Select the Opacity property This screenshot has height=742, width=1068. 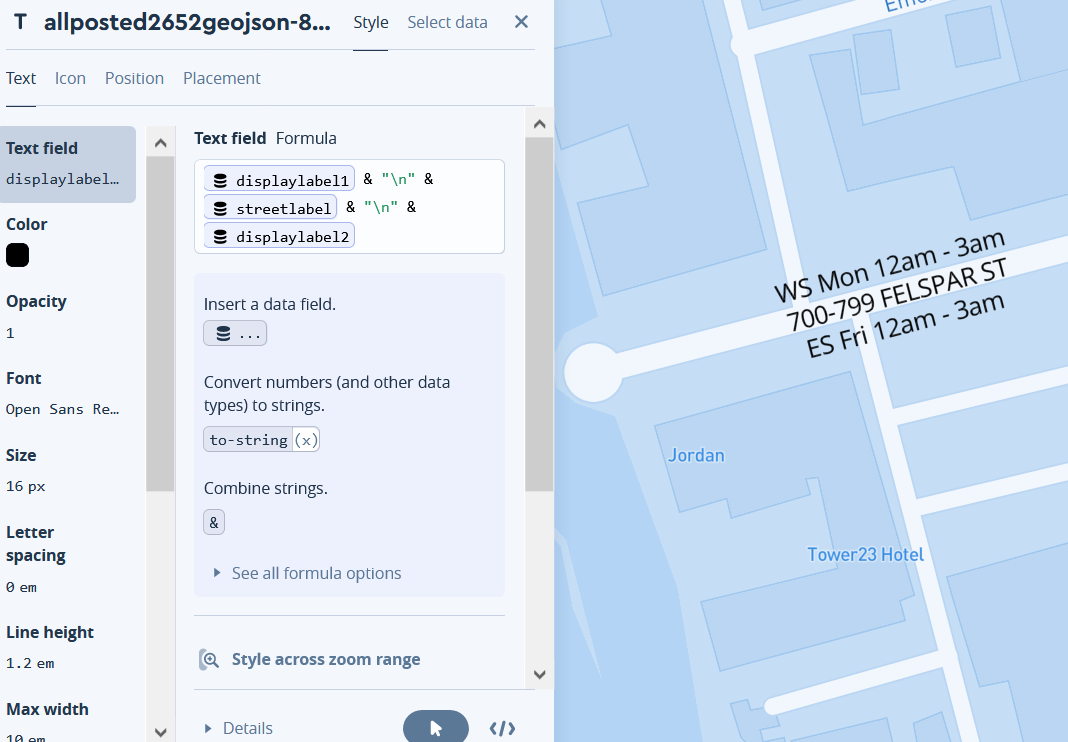click(36, 316)
